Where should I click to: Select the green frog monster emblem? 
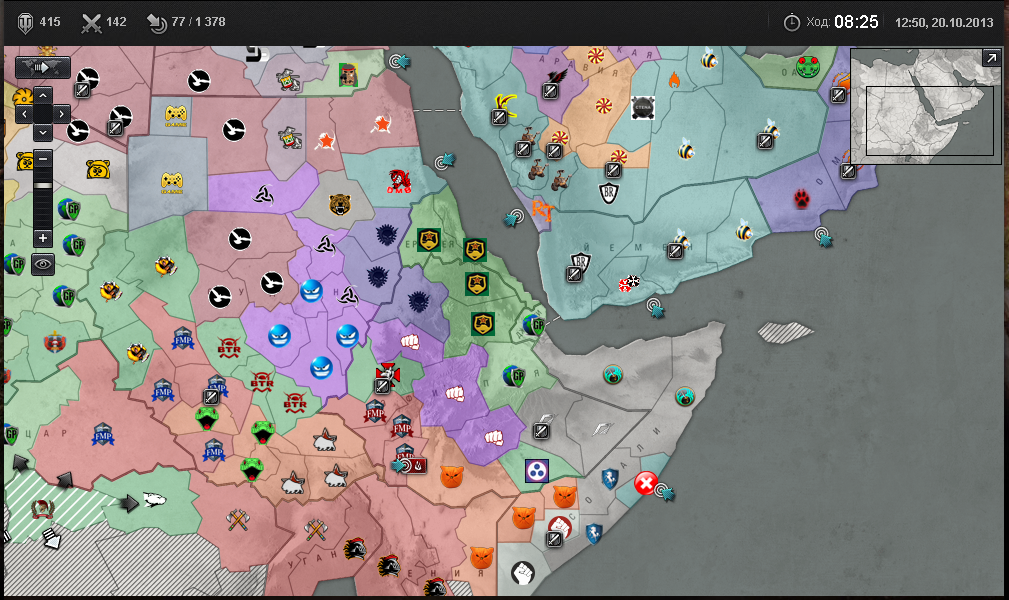pyautogui.click(x=807, y=66)
